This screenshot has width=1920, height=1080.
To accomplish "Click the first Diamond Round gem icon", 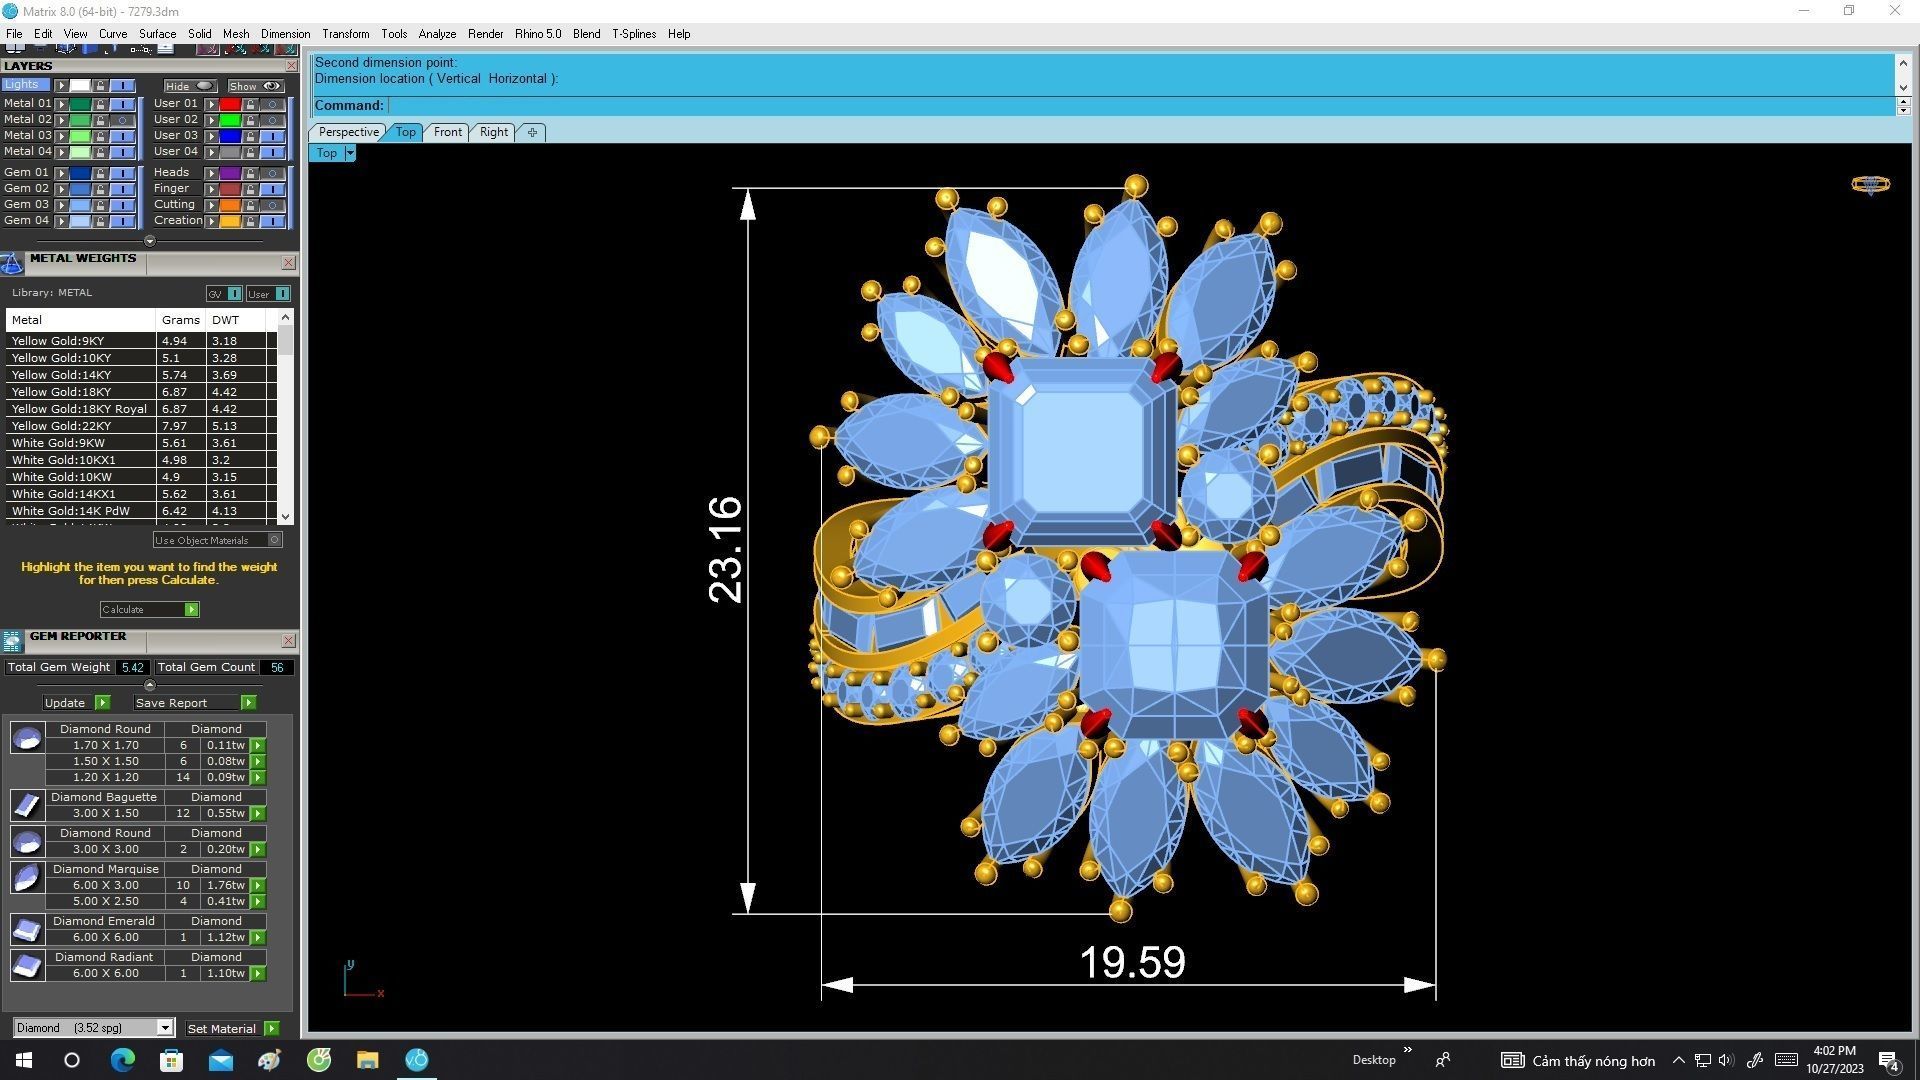I will pos(27,739).
